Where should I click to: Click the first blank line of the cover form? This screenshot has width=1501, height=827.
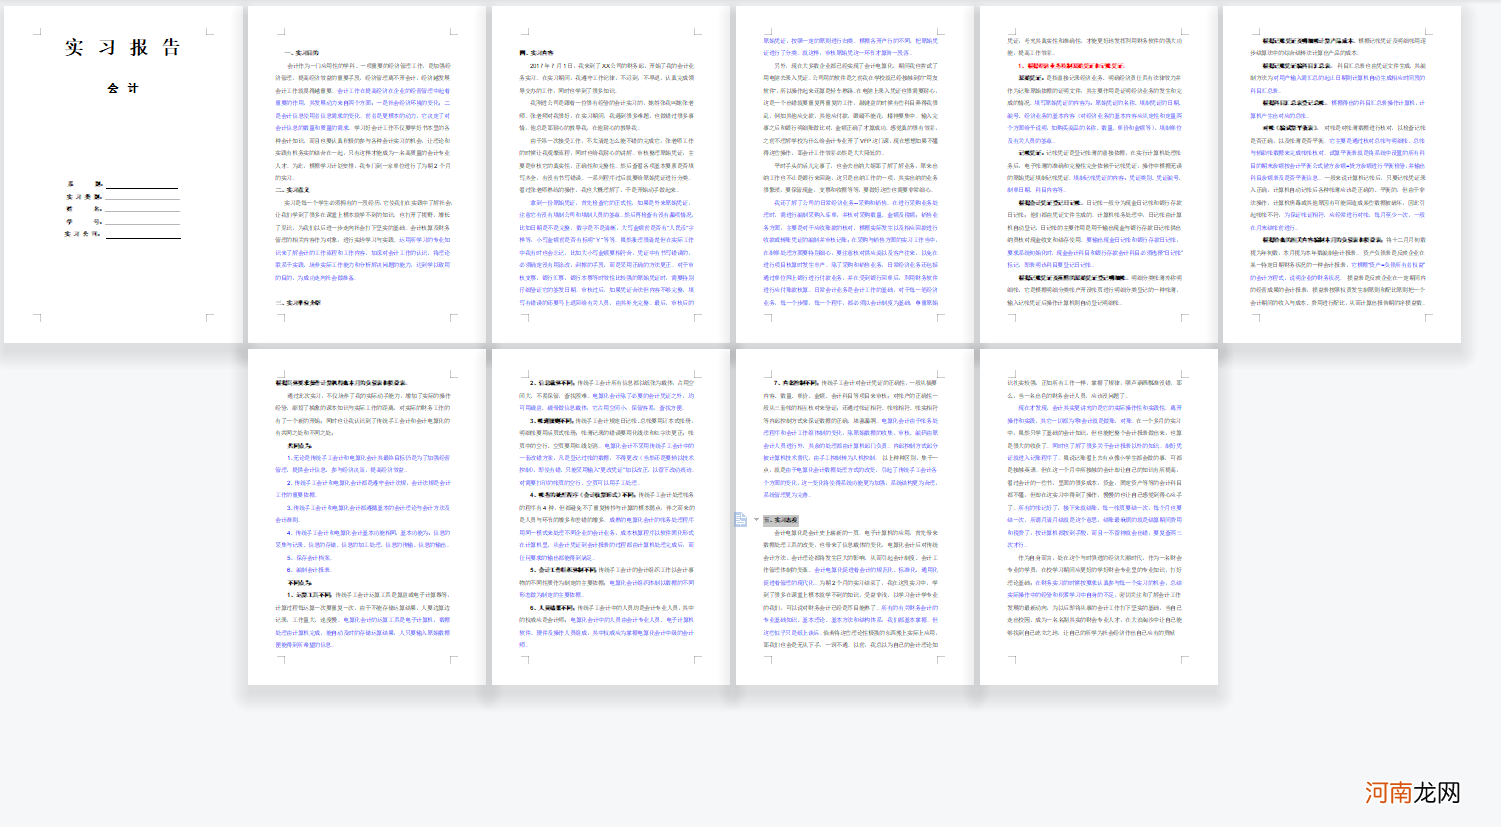pos(142,186)
